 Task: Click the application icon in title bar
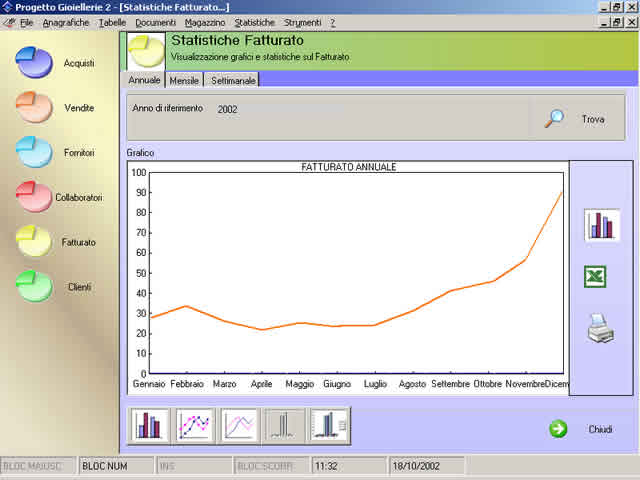click(7, 7)
